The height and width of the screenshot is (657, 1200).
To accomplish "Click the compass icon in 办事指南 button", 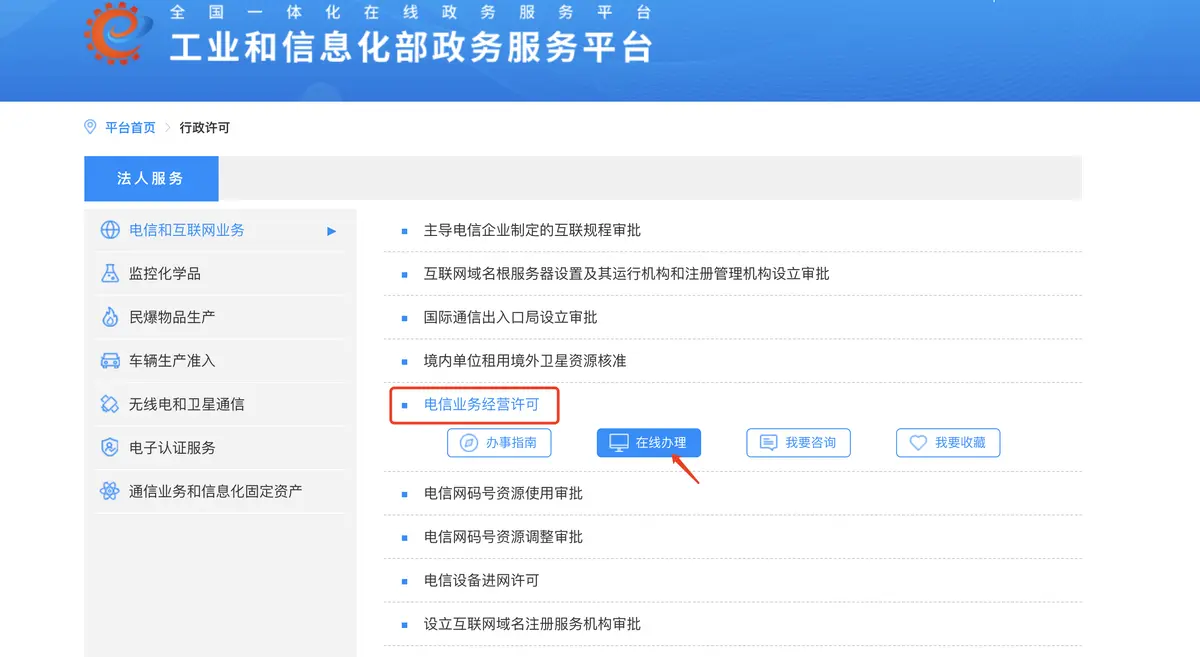I will pyautogui.click(x=468, y=442).
